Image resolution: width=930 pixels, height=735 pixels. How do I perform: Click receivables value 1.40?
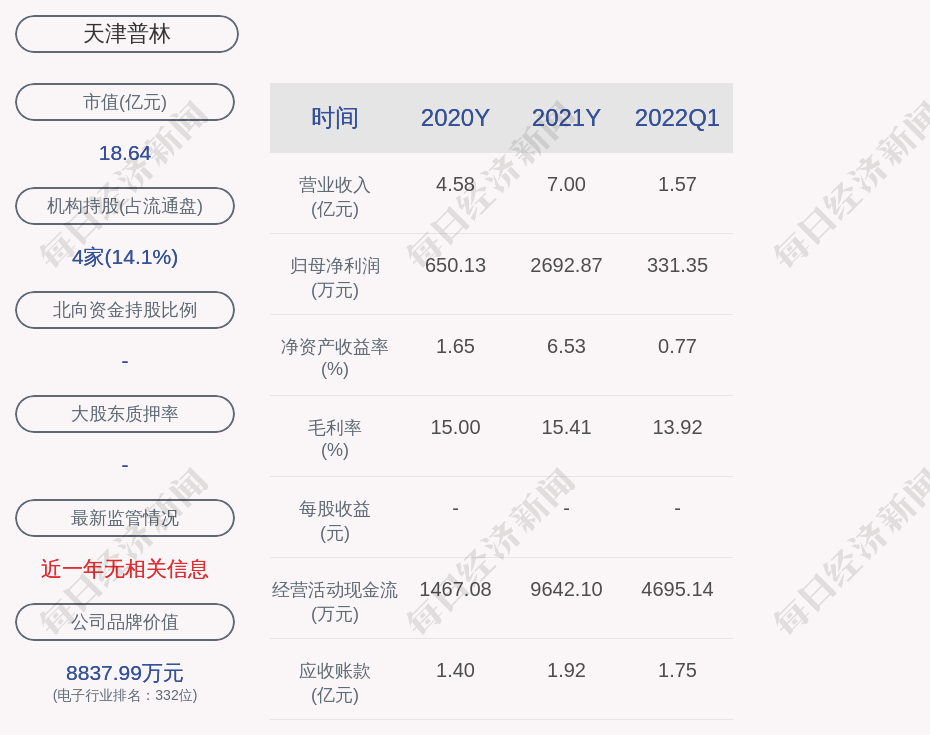coord(456,670)
